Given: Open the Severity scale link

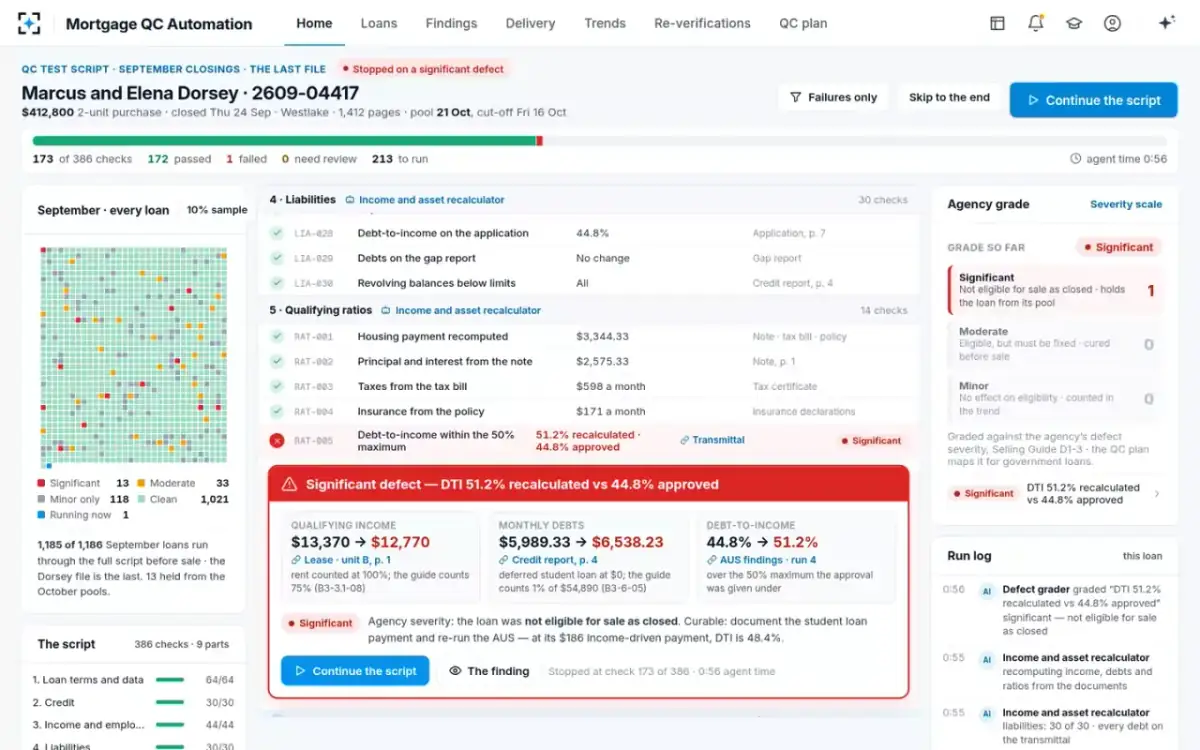Looking at the screenshot, I should 1126,204.
